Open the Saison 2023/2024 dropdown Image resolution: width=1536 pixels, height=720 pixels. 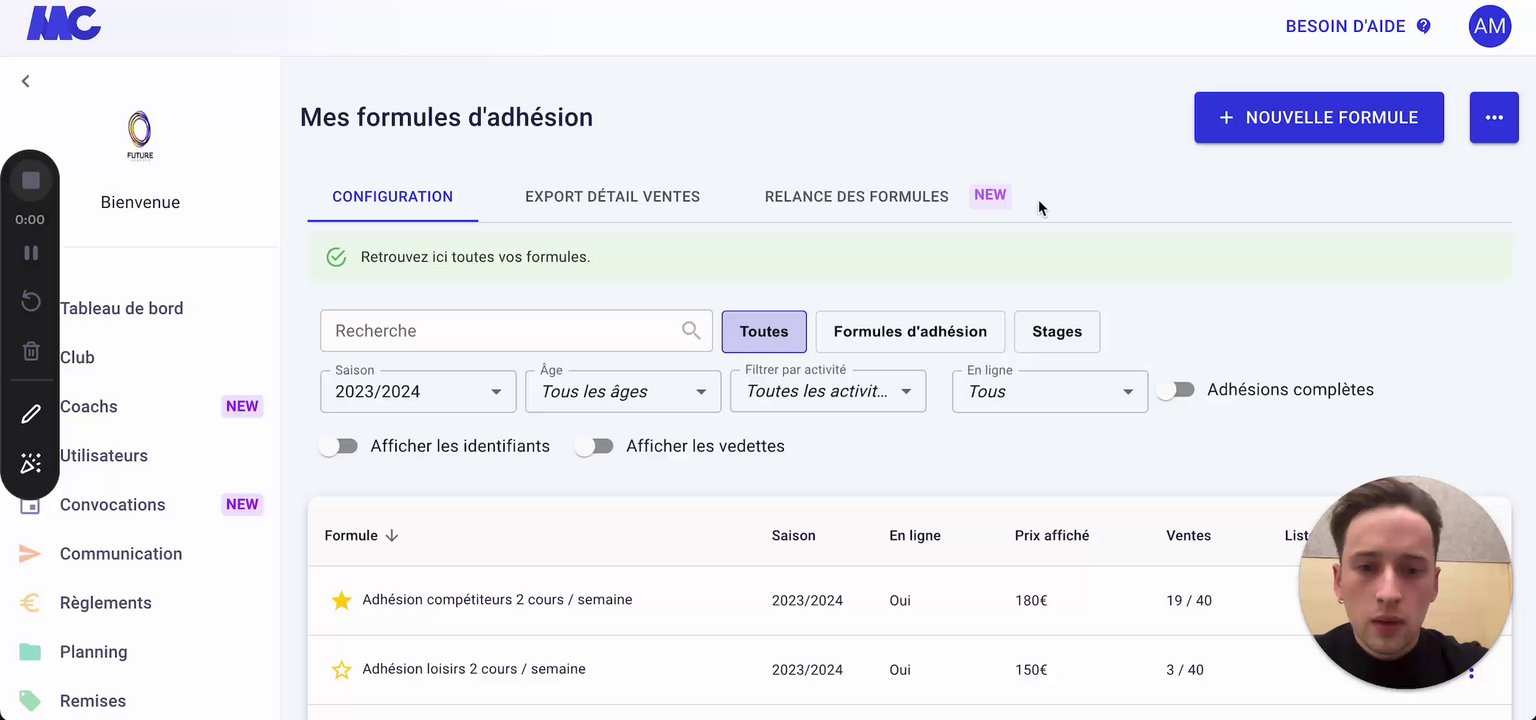[418, 392]
